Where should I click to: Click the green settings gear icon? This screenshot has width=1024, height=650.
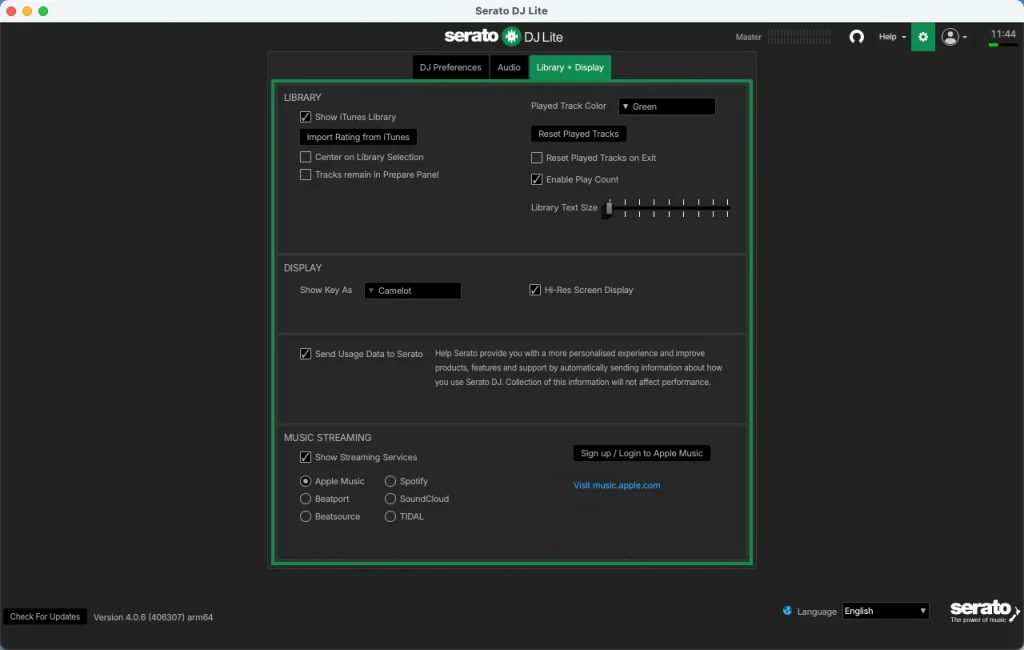pyautogui.click(x=922, y=37)
